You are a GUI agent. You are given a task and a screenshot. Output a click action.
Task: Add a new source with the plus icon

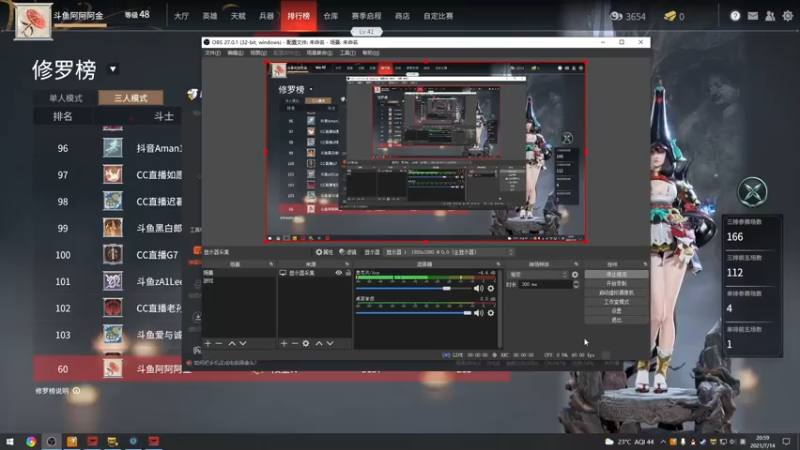[284, 343]
